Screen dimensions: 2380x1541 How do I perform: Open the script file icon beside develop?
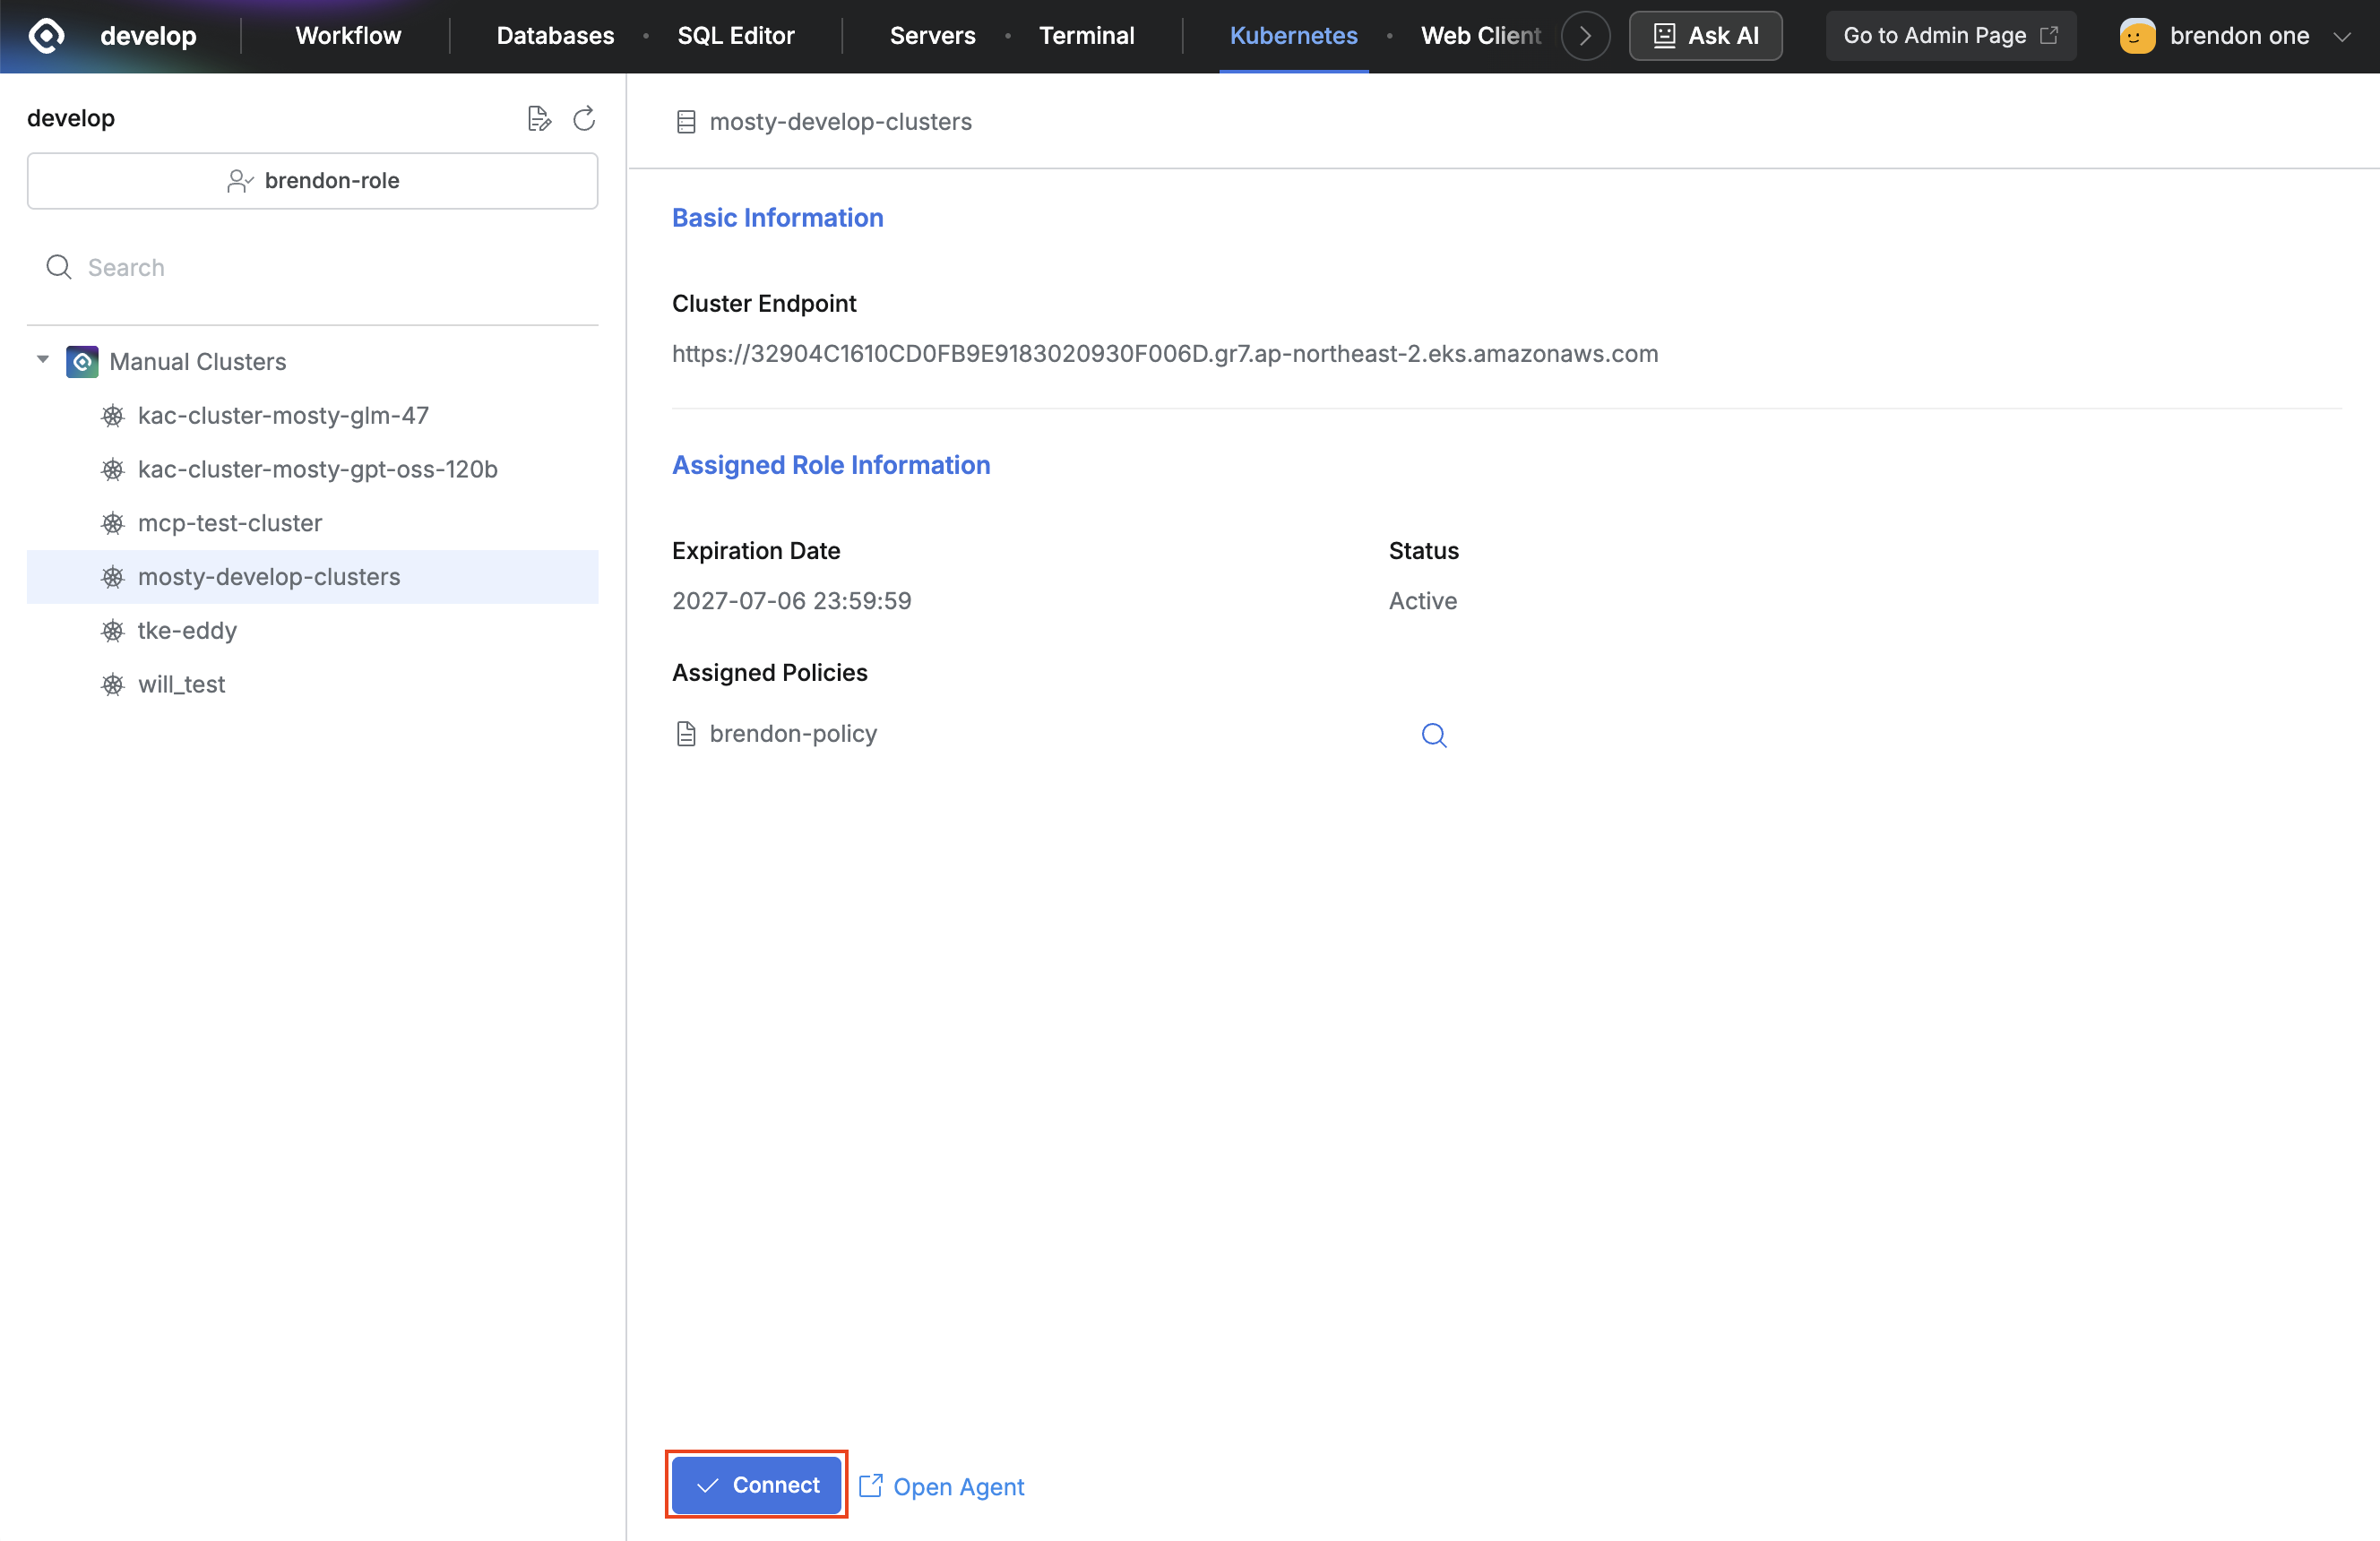[539, 119]
